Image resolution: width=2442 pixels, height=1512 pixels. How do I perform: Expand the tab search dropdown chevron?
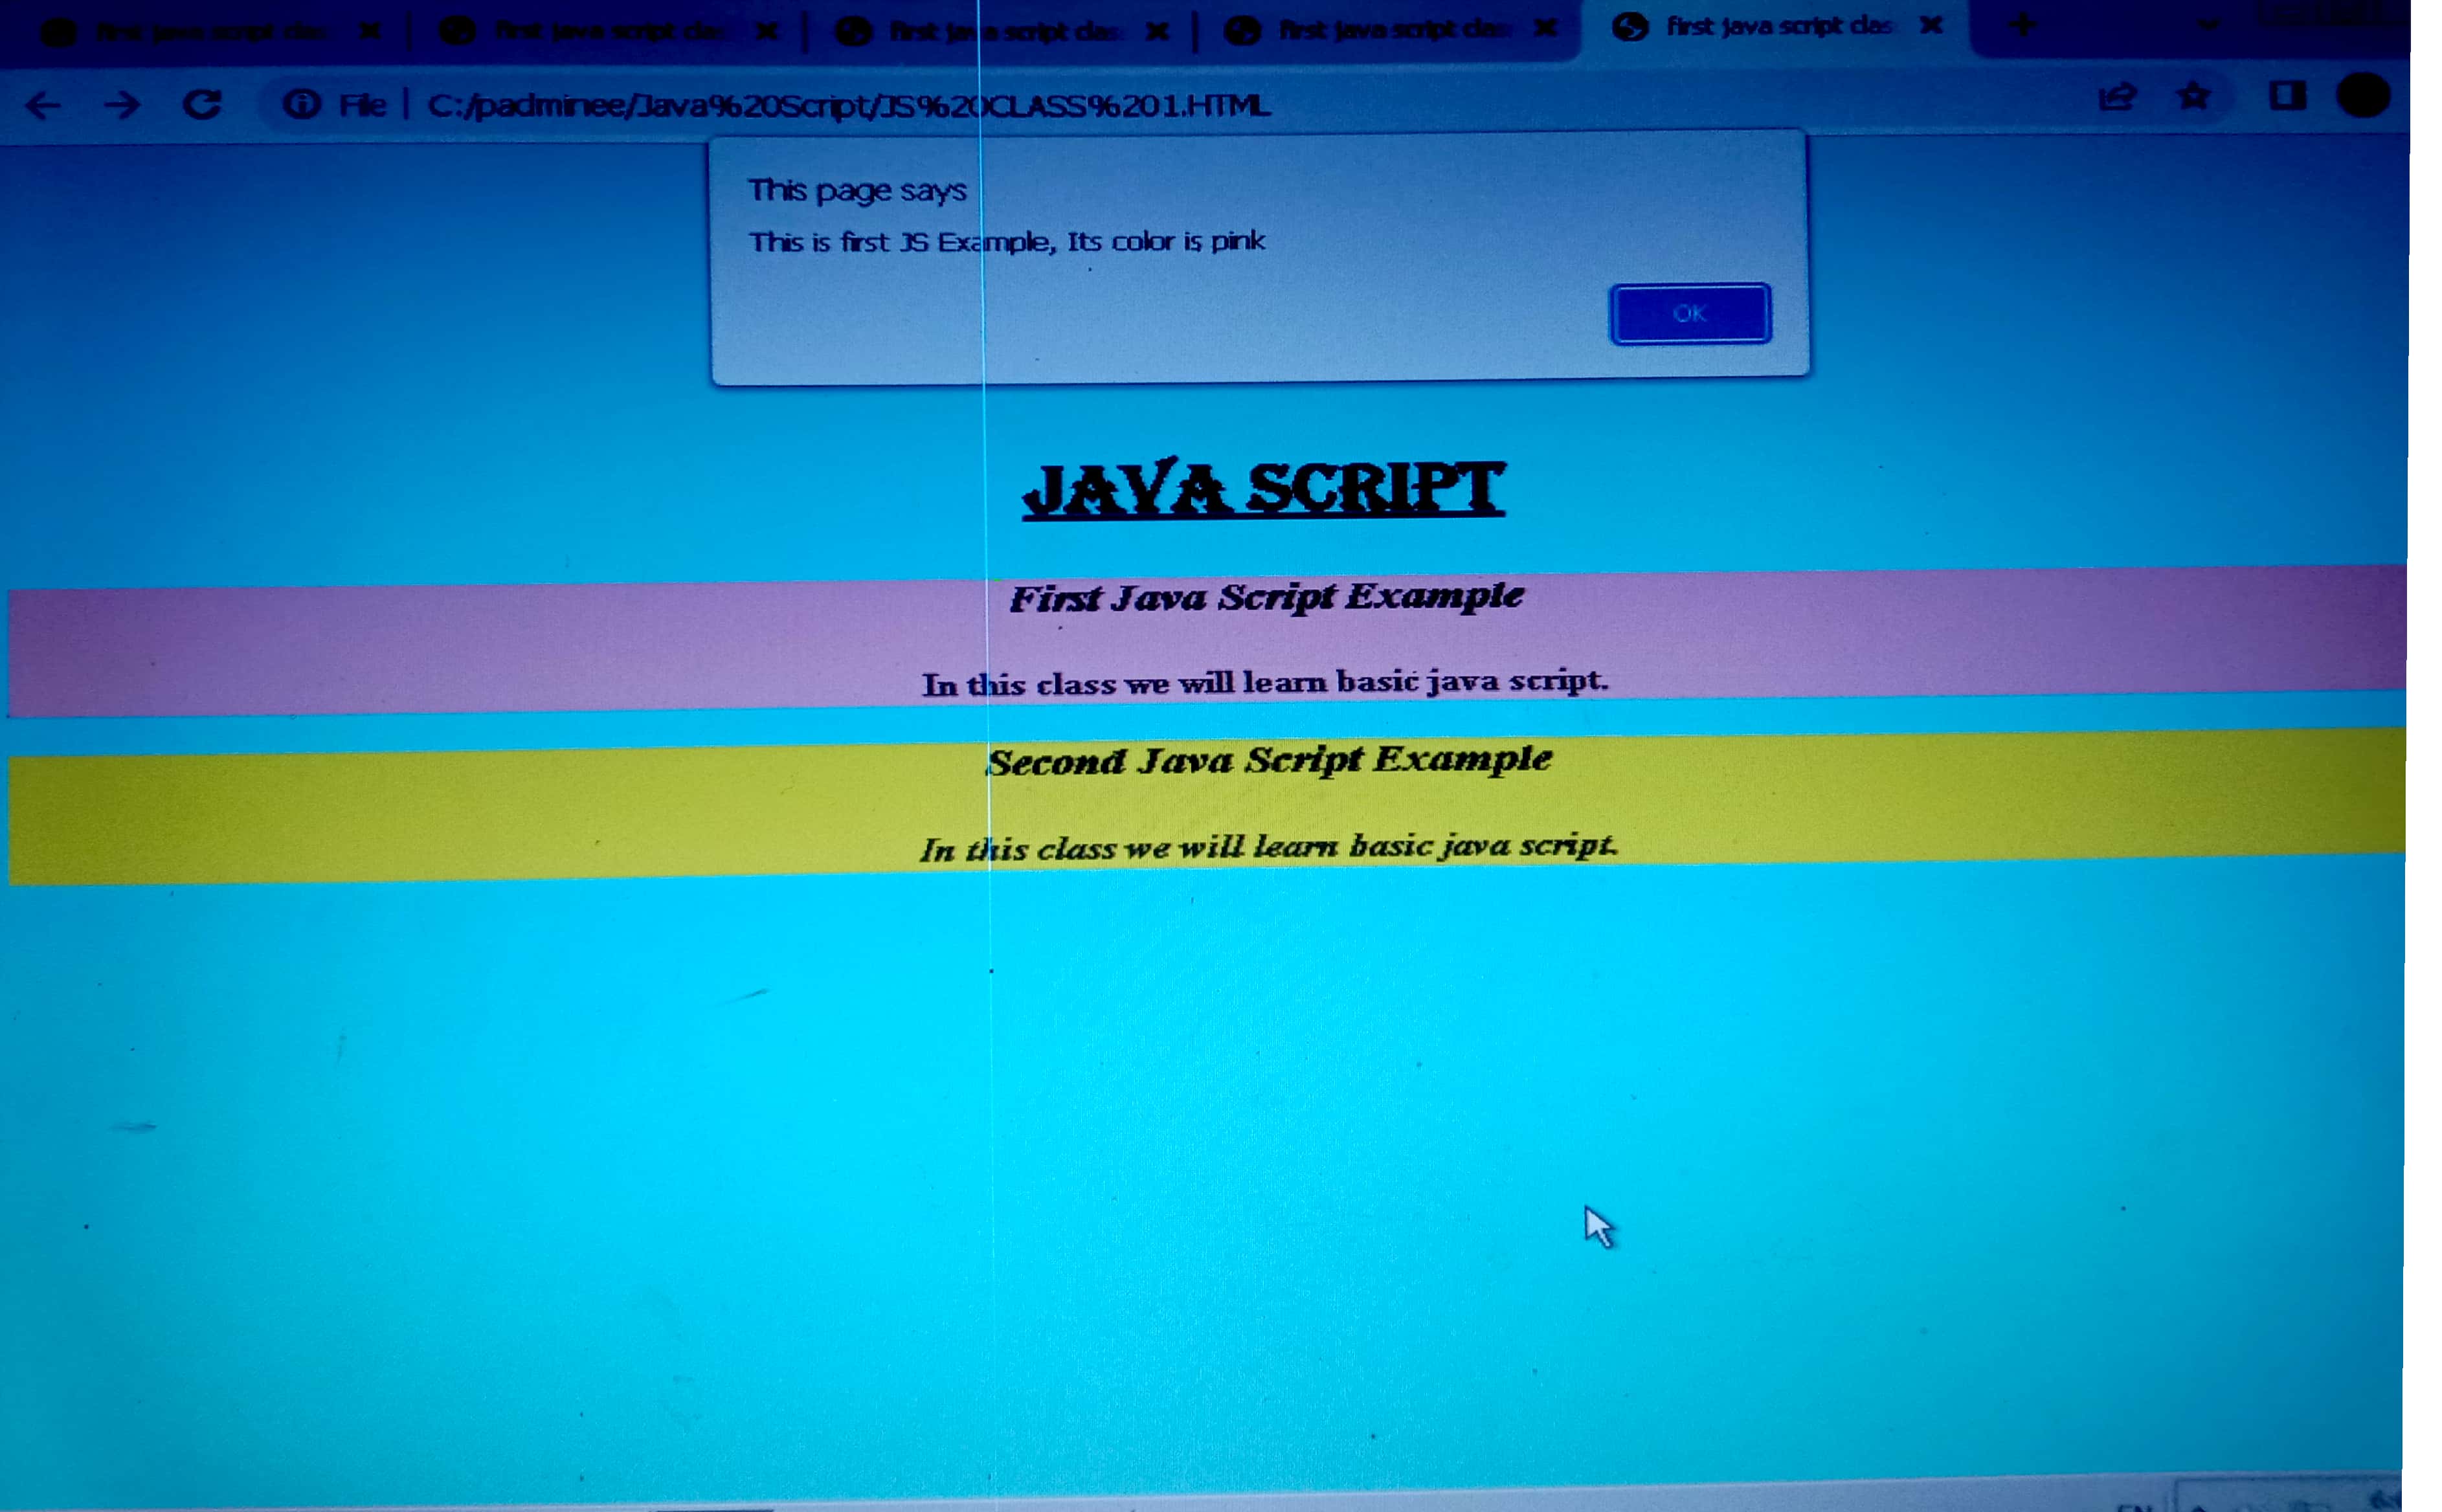(2209, 25)
